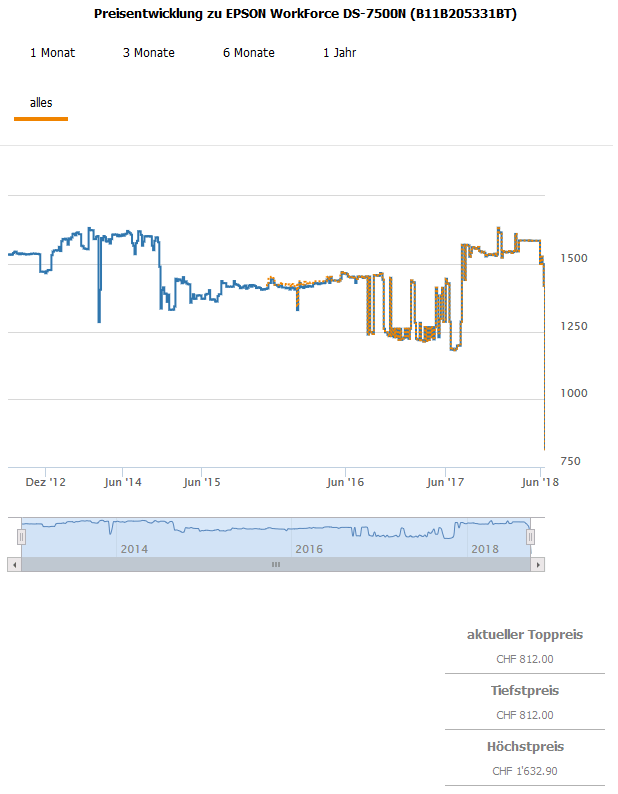
Task: Choose the 1 Jahr time range
Action: point(339,53)
